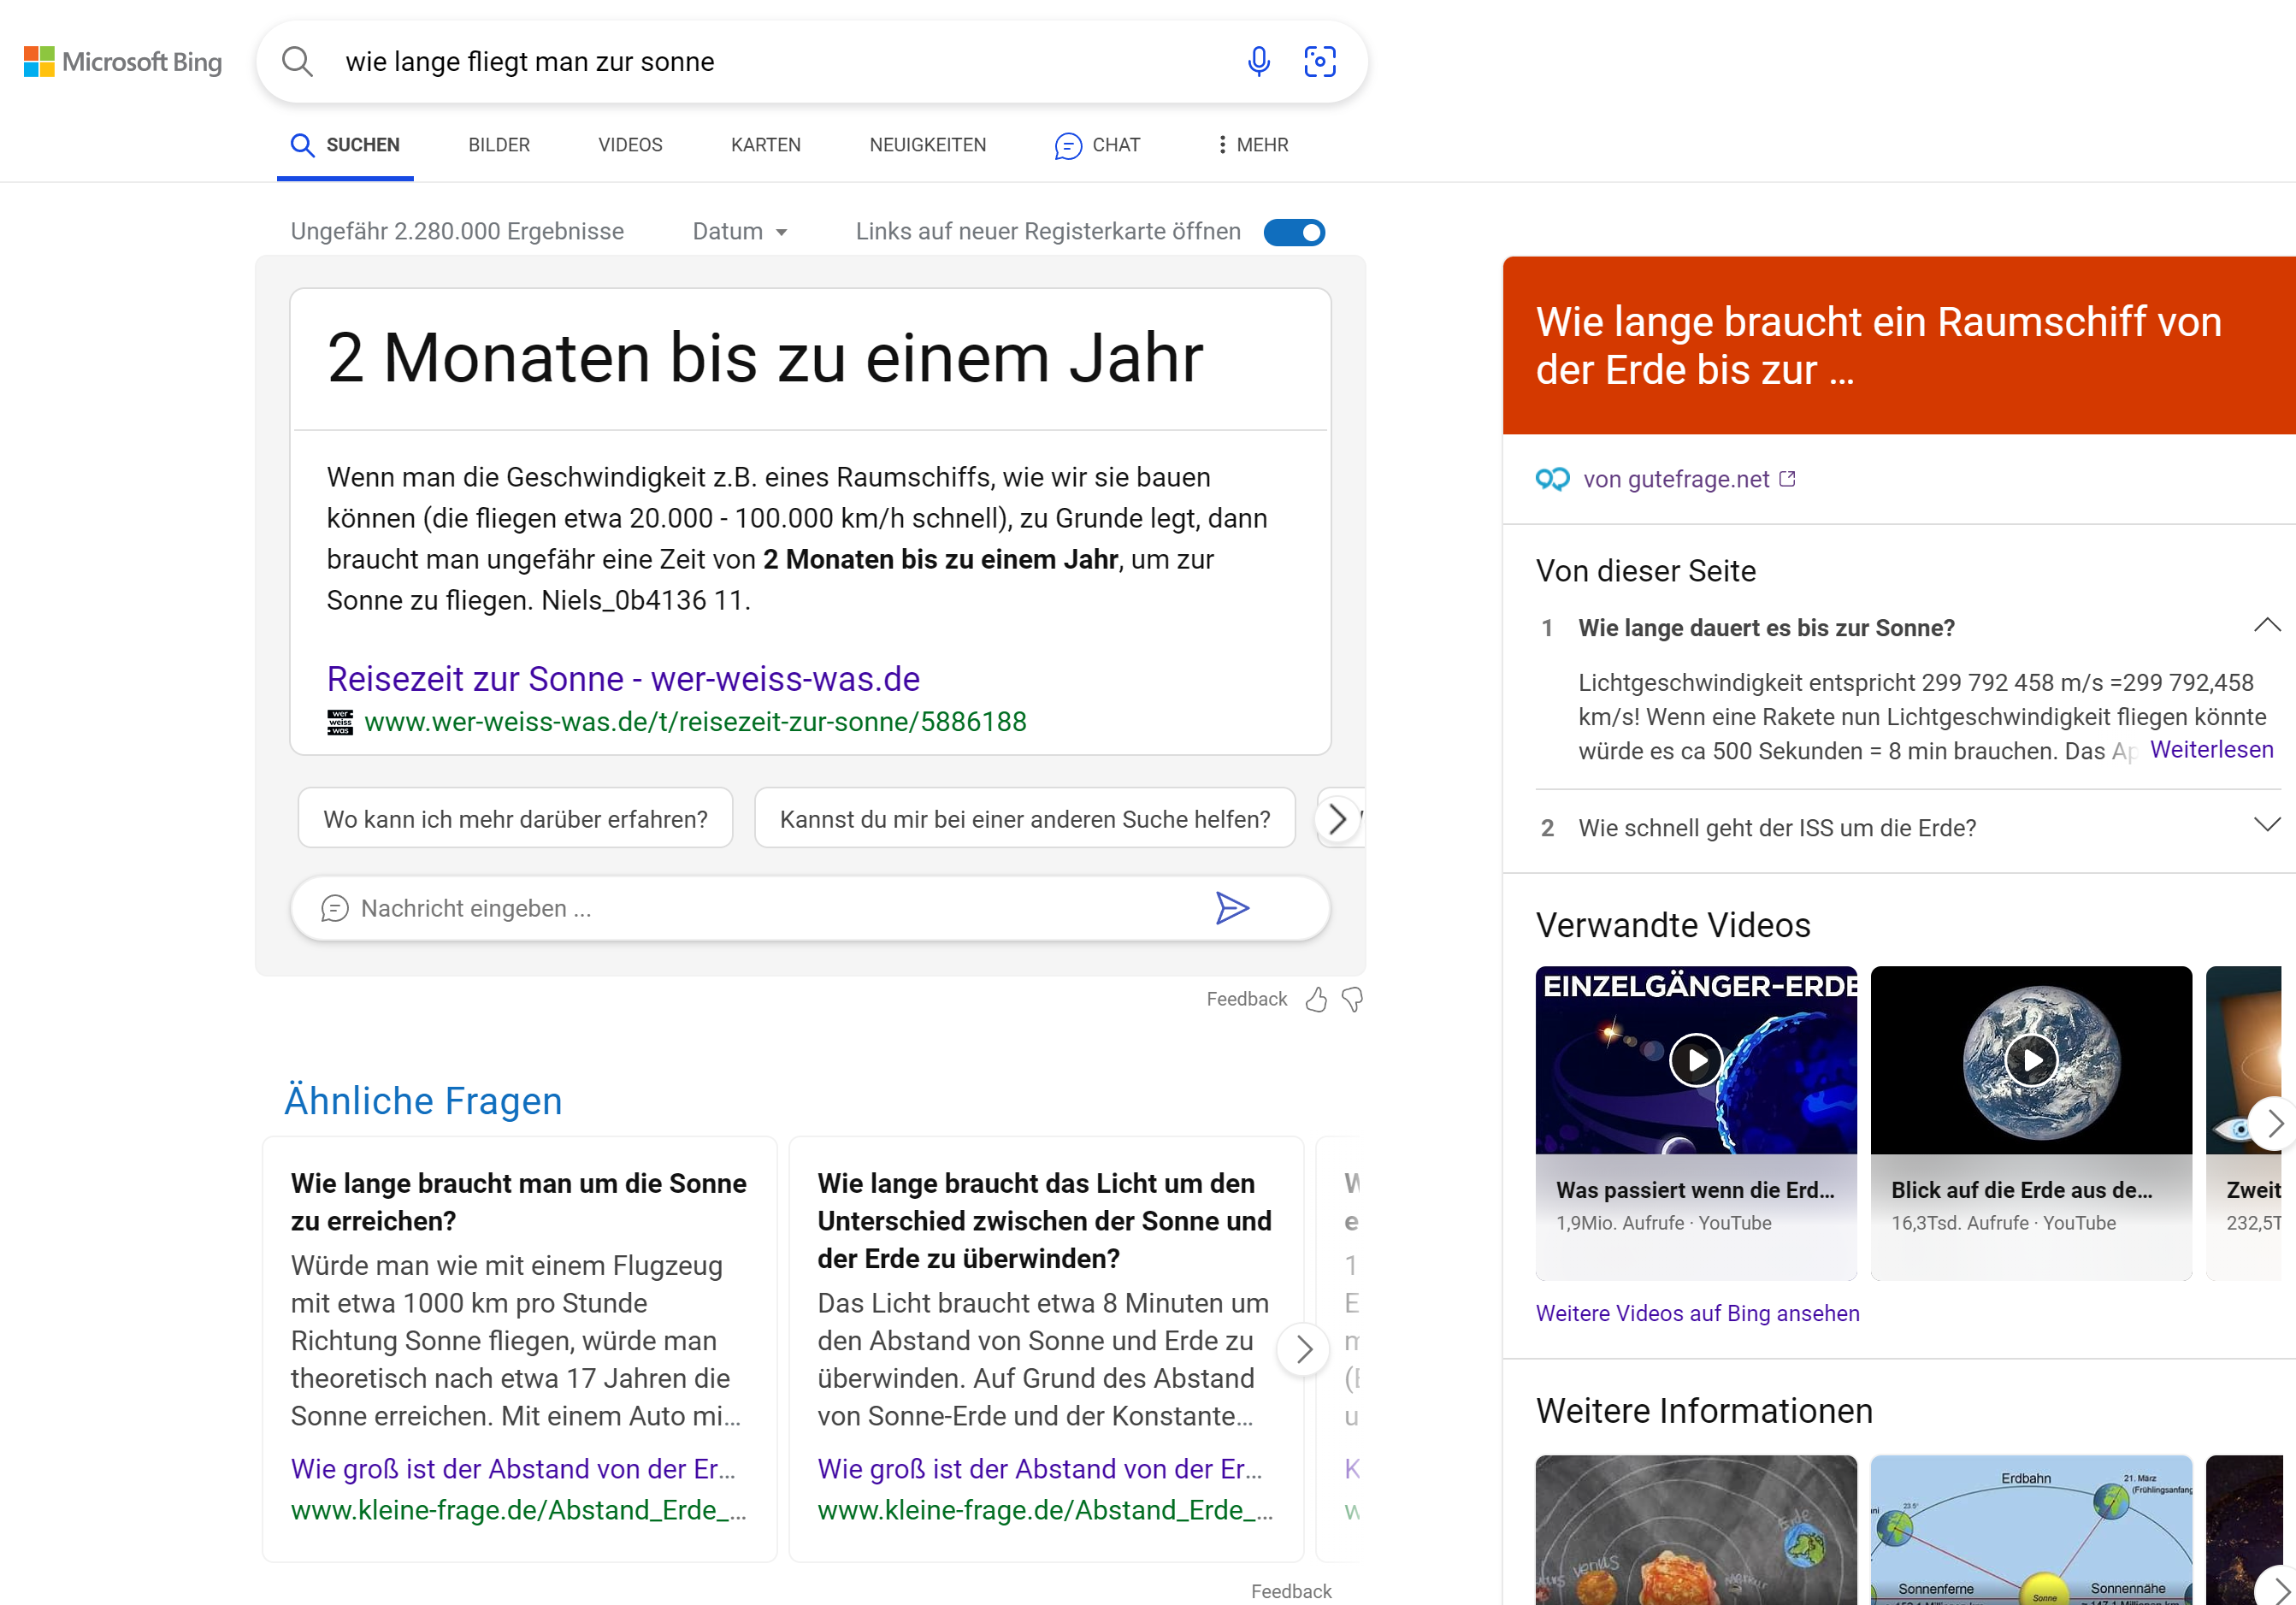
Task: Expand Wie schnell geht der ISS question
Action: 2266,826
